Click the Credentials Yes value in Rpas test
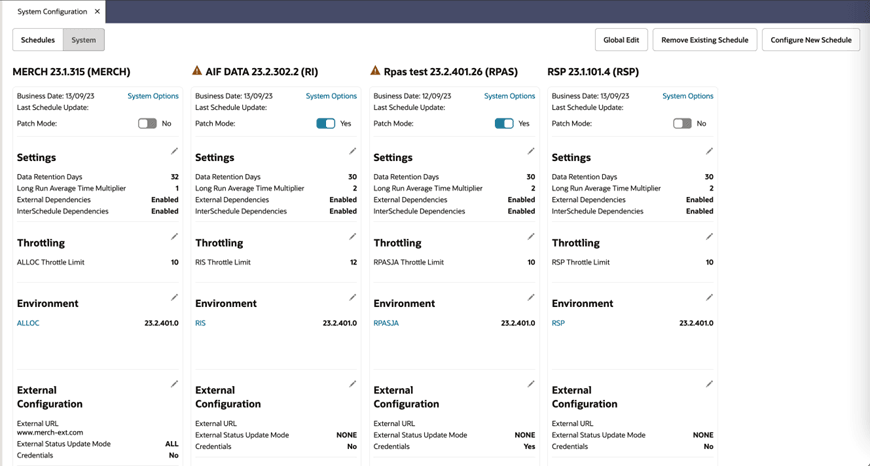The image size is (870, 466). coord(529,446)
